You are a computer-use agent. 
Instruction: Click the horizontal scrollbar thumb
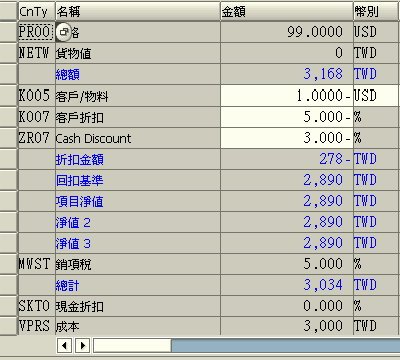132,345
